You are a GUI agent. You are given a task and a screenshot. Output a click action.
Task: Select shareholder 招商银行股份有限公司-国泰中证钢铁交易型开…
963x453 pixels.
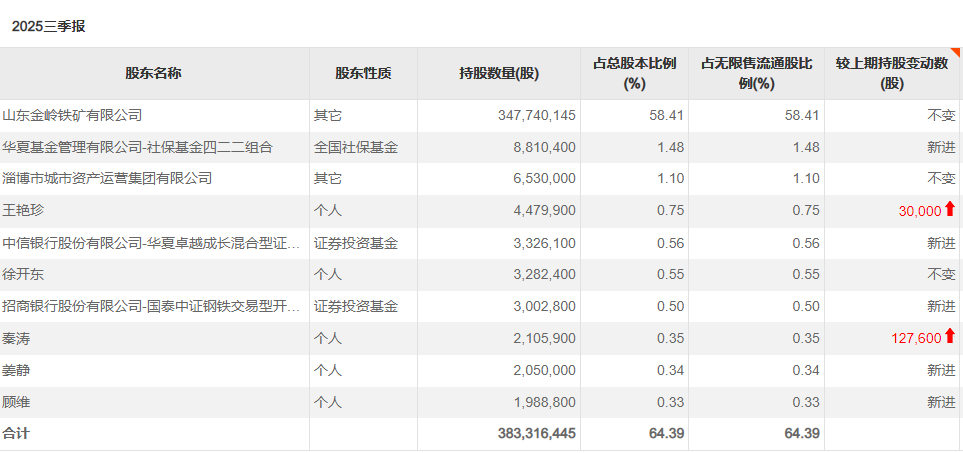(152, 306)
